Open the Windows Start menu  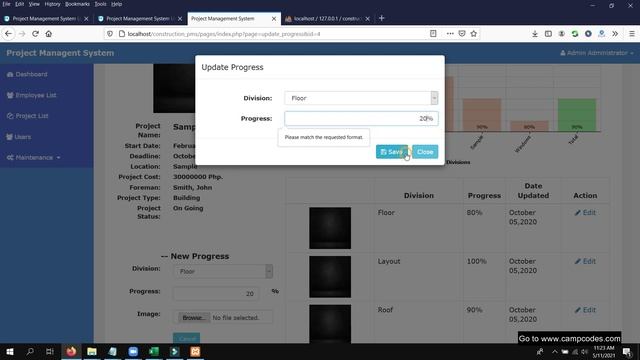[10, 351]
